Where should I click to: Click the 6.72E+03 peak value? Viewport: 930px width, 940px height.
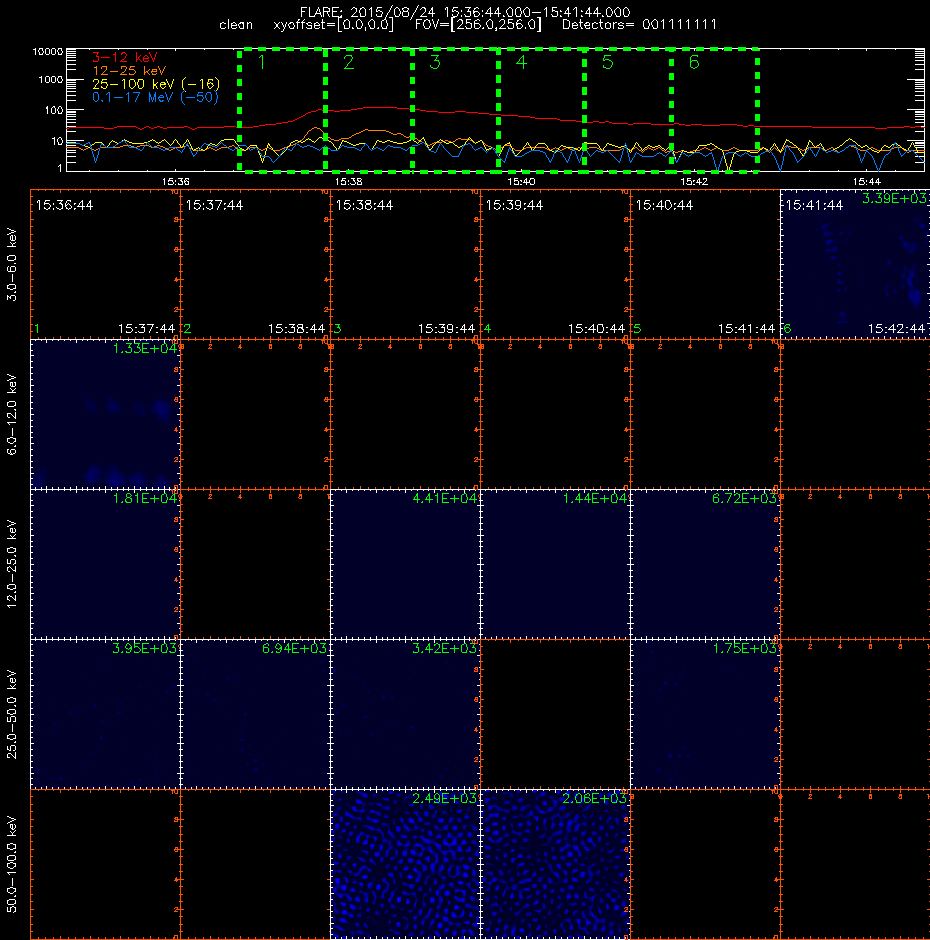tap(745, 498)
